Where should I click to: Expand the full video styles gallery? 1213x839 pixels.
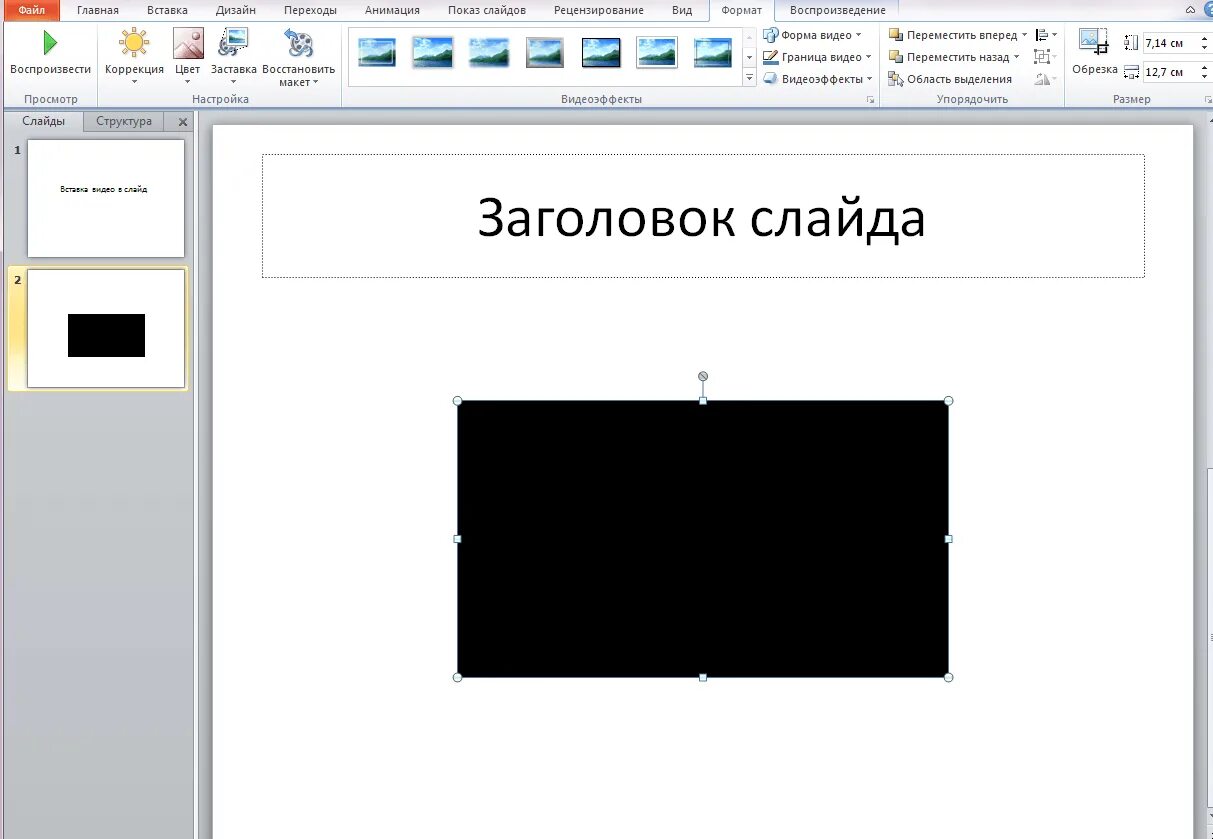[x=749, y=78]
